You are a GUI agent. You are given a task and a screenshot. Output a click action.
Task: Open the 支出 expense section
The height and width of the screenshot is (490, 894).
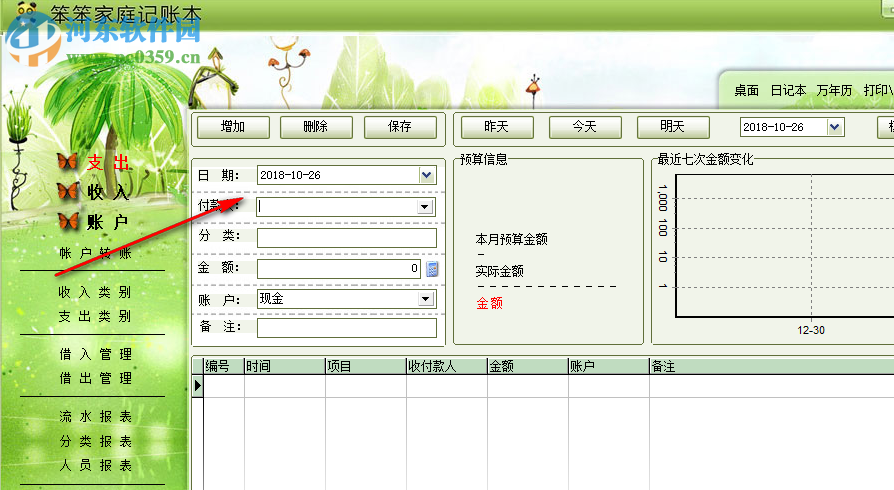click(108, 163)
